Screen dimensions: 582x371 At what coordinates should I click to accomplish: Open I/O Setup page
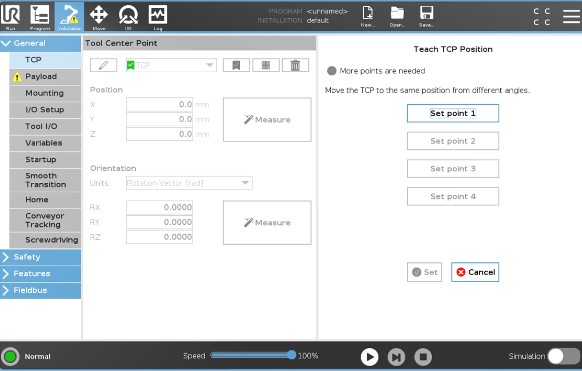(x=45, y=110)
